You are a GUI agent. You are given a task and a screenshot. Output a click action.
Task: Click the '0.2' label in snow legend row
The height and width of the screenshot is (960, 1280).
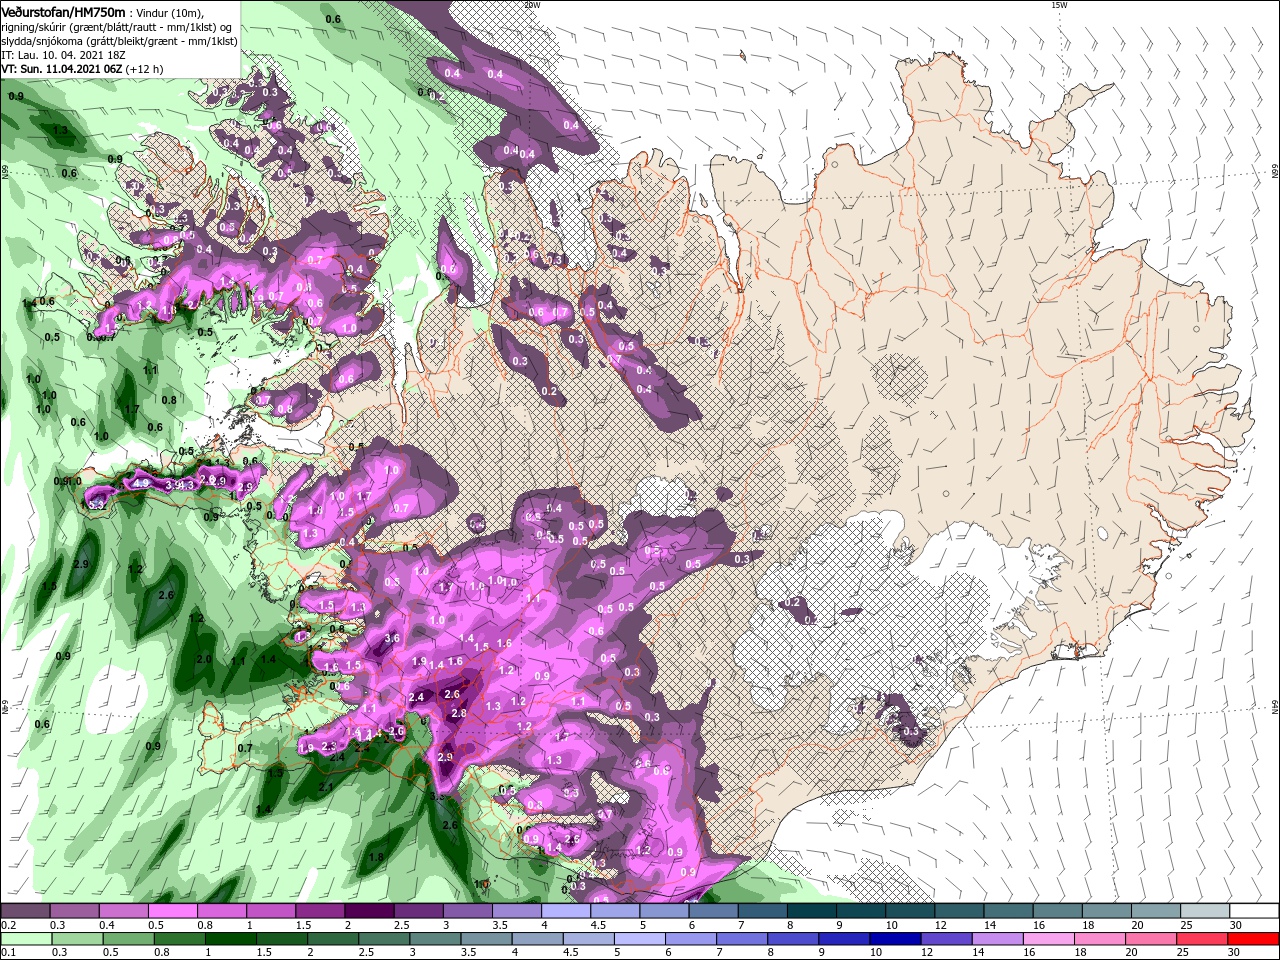point(8,925)
